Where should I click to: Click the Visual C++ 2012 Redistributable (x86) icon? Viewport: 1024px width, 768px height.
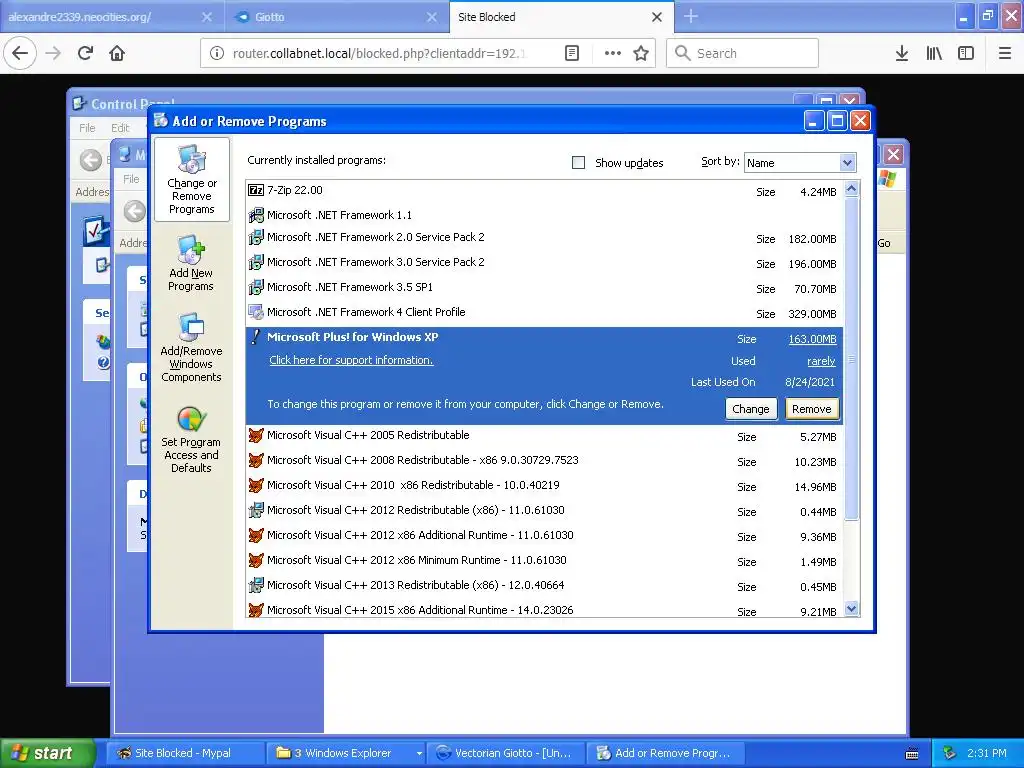(256, 510)
